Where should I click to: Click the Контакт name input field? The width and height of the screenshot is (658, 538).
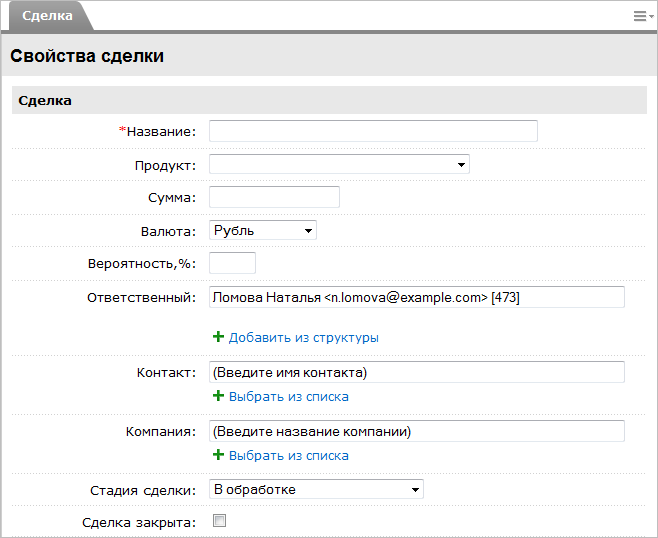(x=416, y=372)
